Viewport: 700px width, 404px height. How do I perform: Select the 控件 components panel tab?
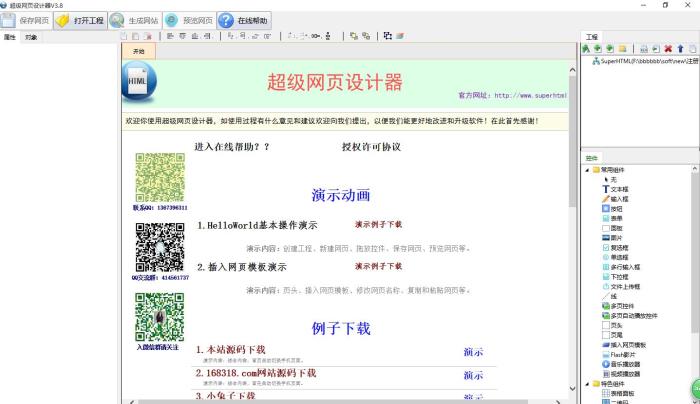592,158
